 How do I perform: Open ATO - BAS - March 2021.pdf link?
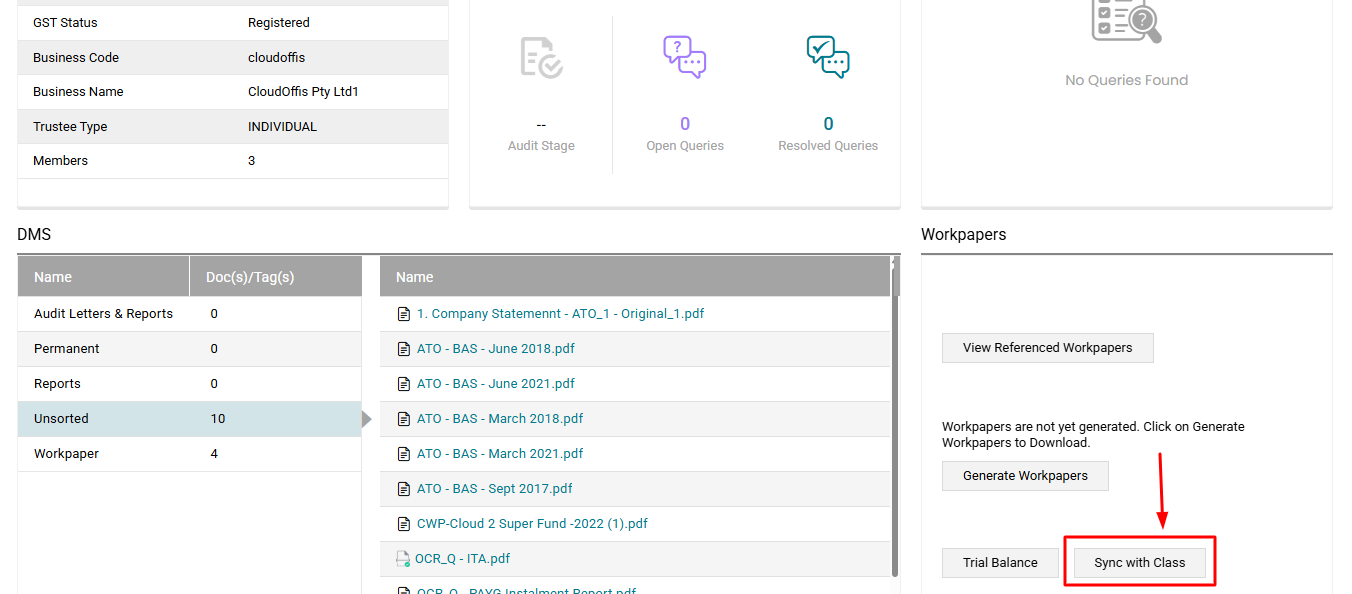click(x=499, y=454)
